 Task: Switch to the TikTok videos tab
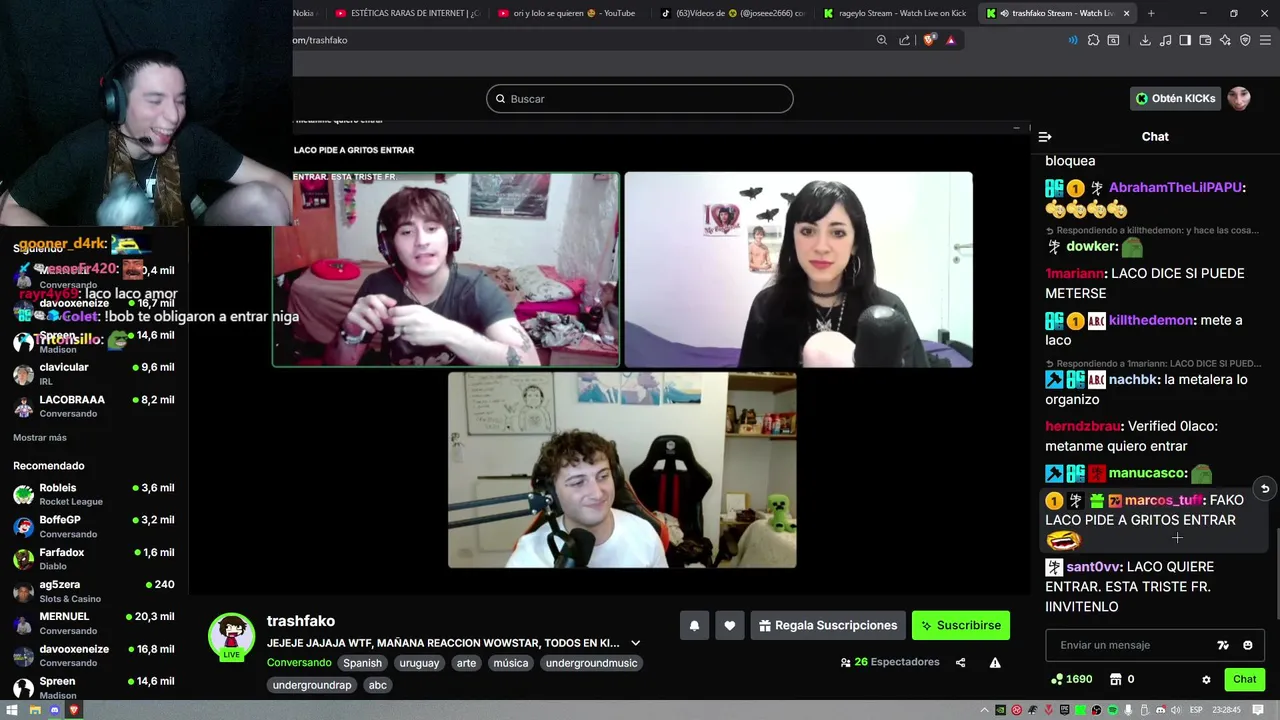pyautogui.click(x=732, y=13)
